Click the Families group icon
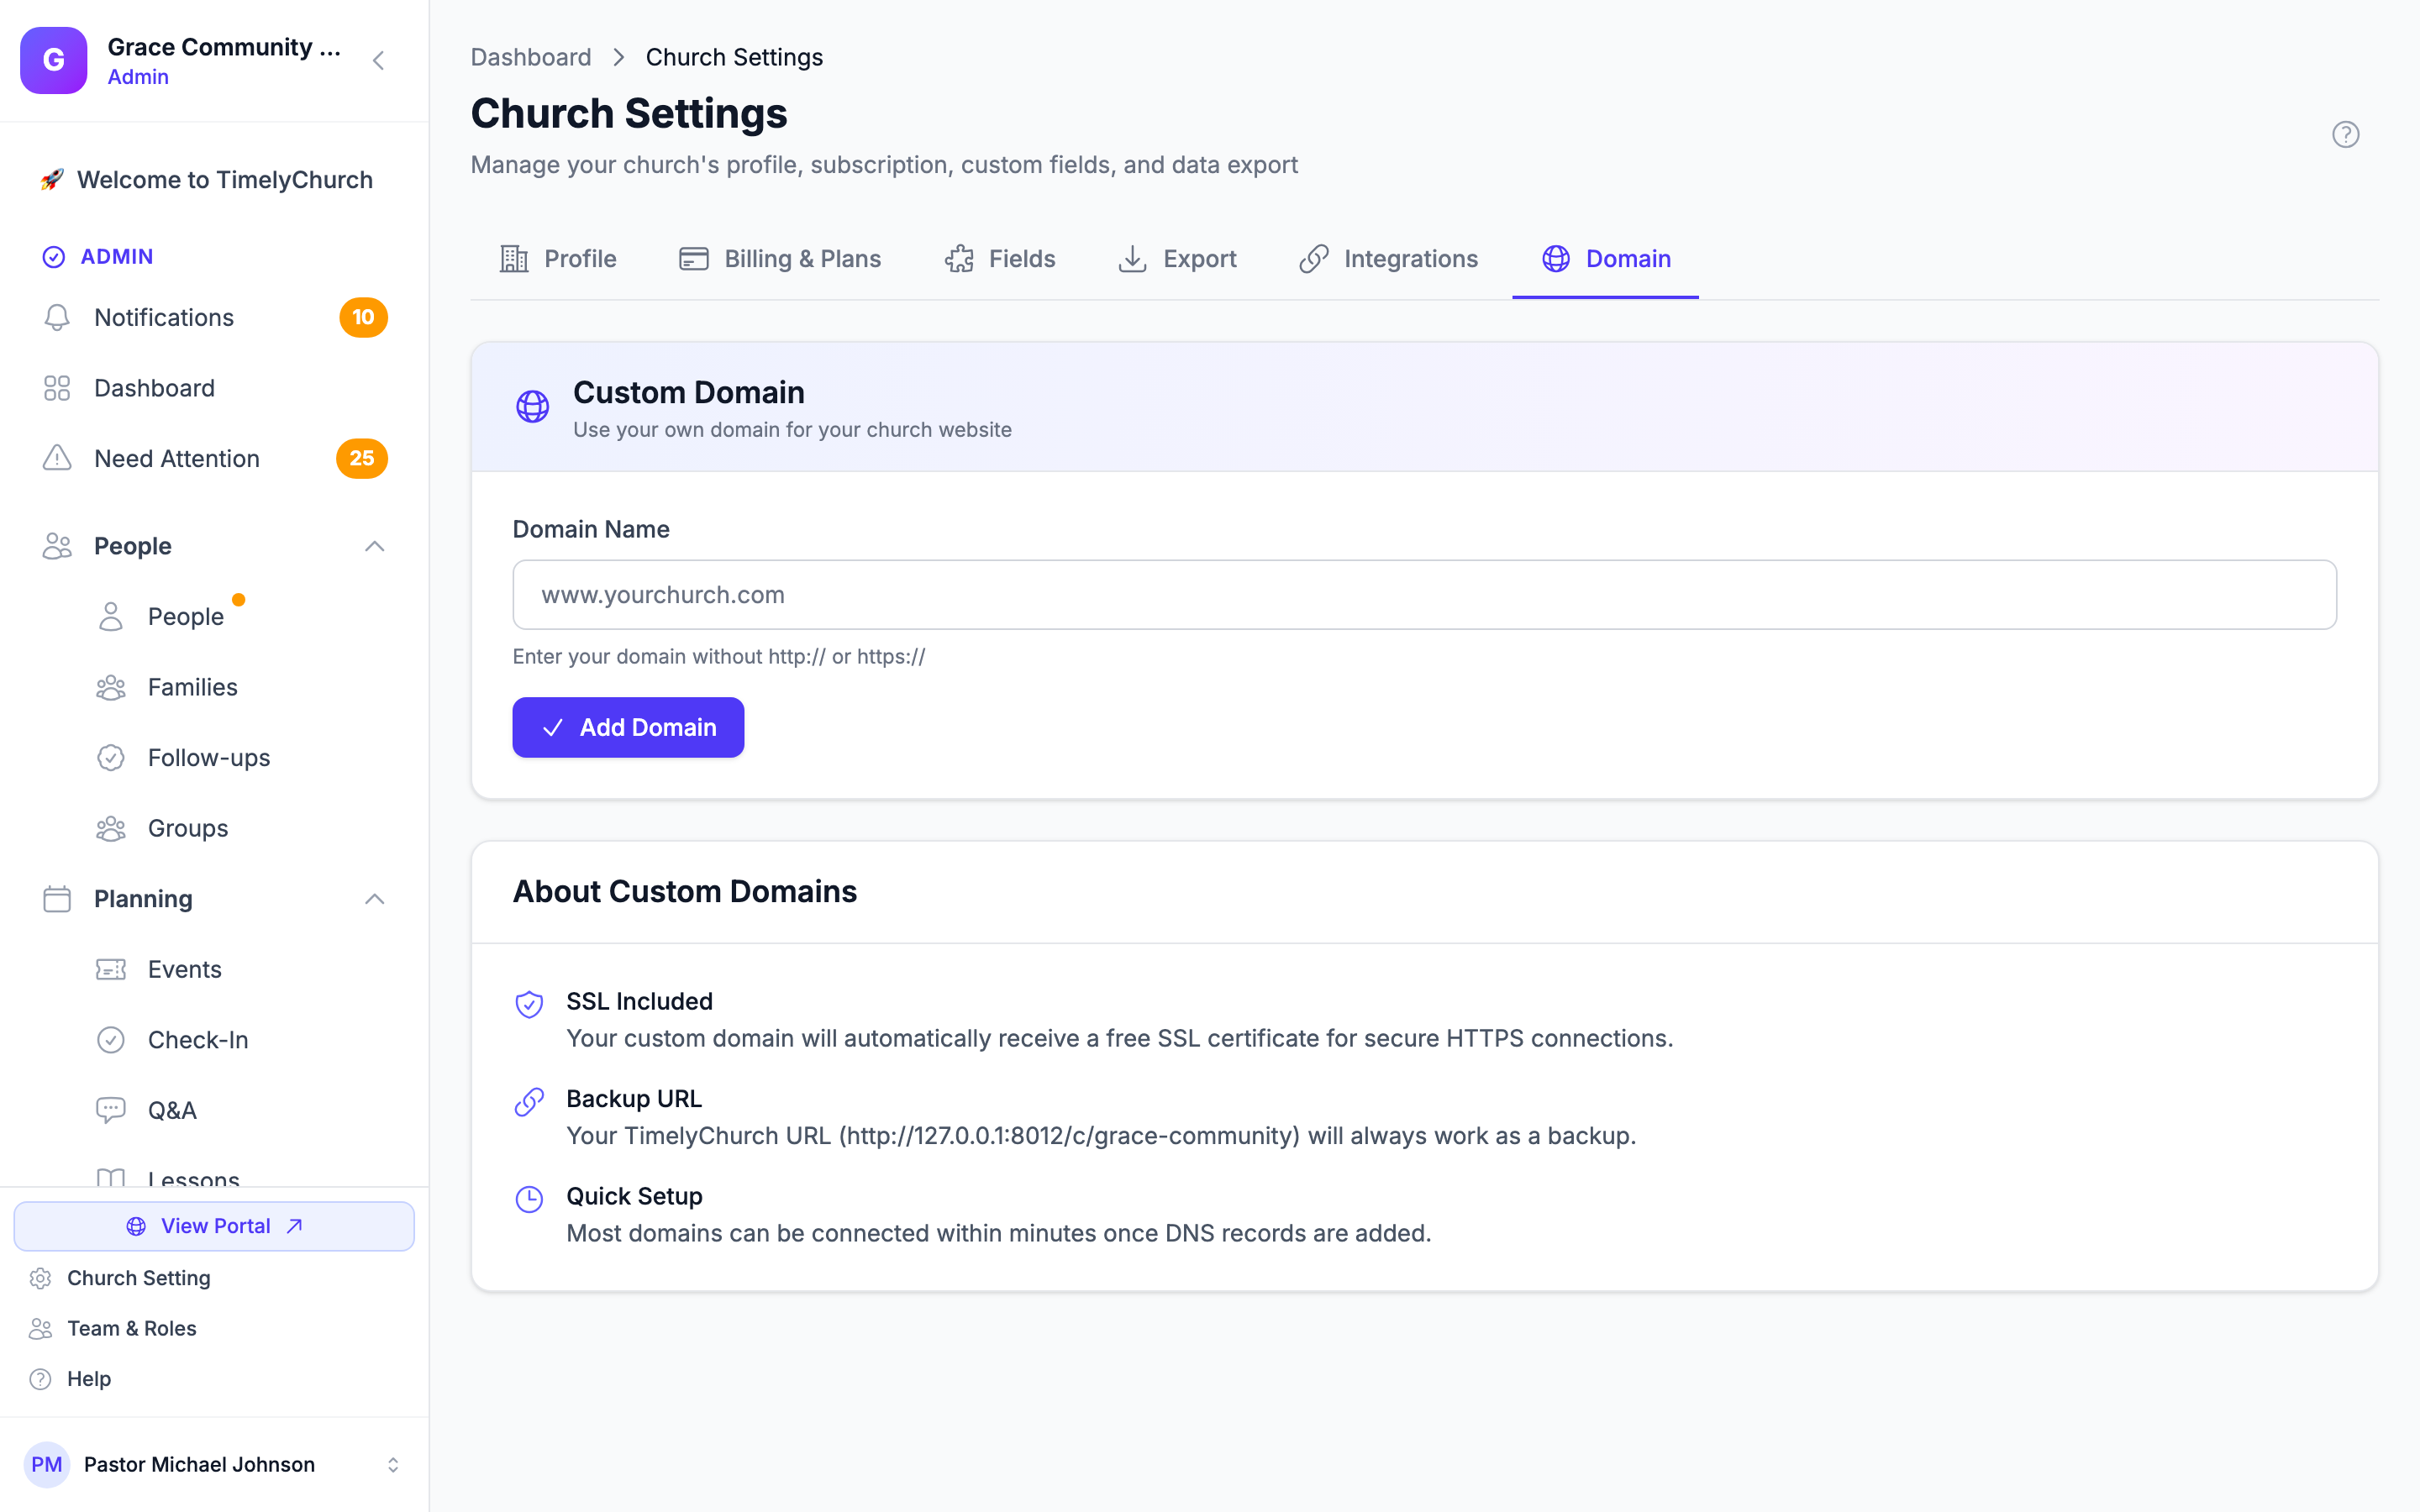The width and height of the screenshot is (2420, 1512). 111,687
